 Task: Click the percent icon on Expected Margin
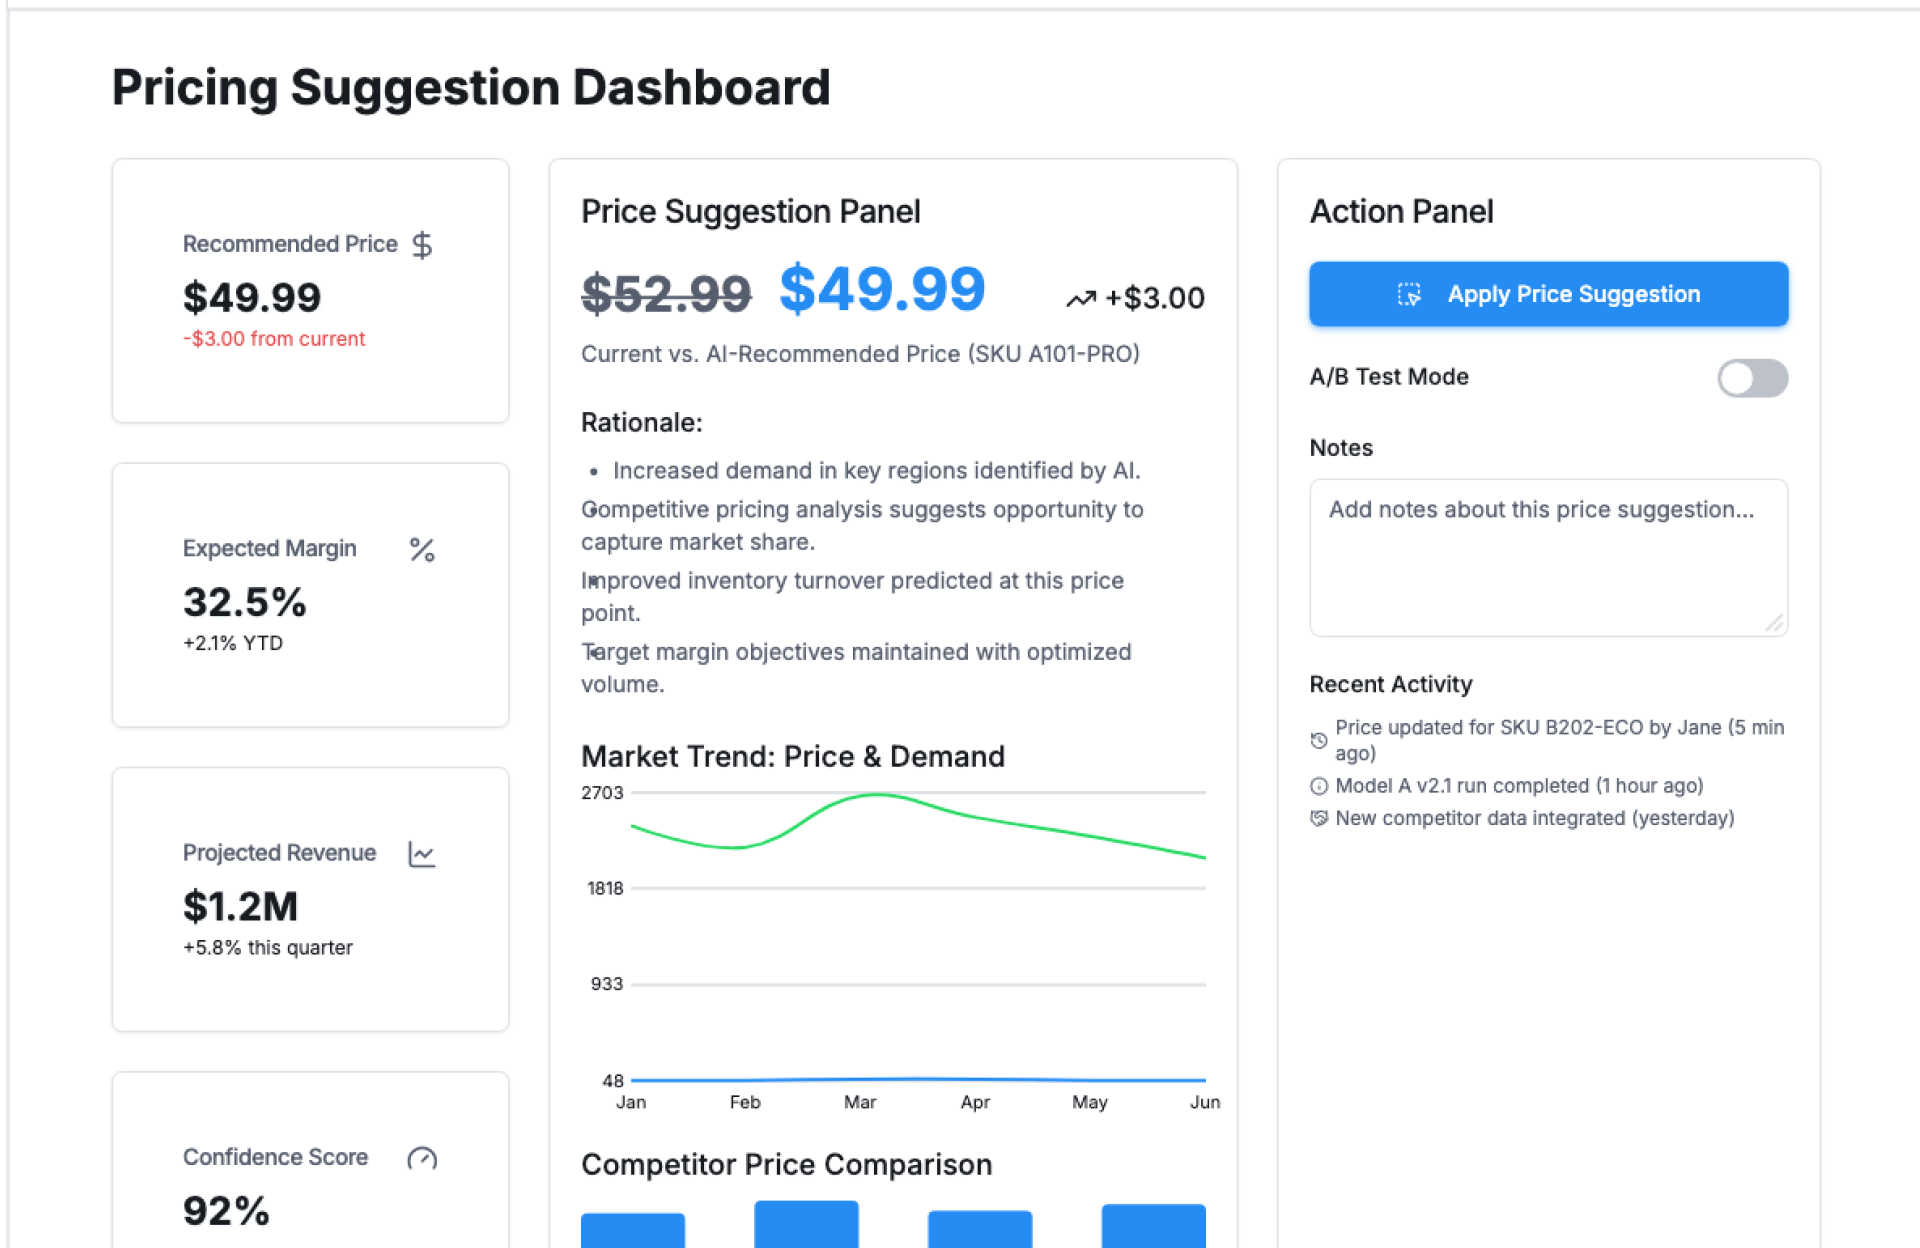pyautogui.click(x=422, y=550)
